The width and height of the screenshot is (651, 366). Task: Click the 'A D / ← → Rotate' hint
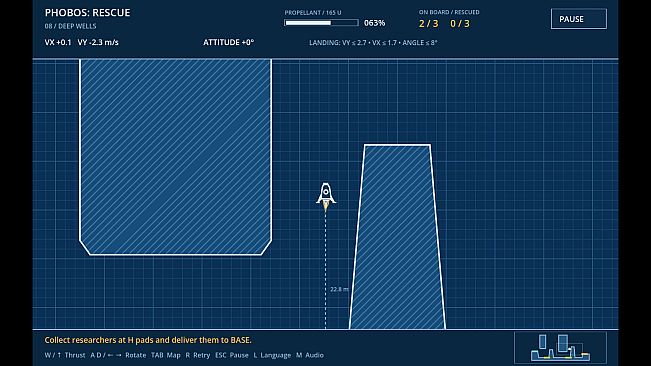click(118, 355)
